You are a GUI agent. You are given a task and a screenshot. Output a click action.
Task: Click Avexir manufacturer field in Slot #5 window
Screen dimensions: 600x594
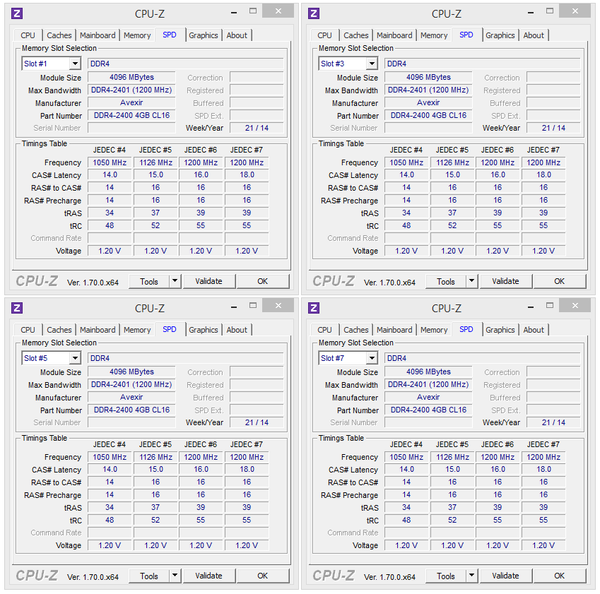[132, 397]
